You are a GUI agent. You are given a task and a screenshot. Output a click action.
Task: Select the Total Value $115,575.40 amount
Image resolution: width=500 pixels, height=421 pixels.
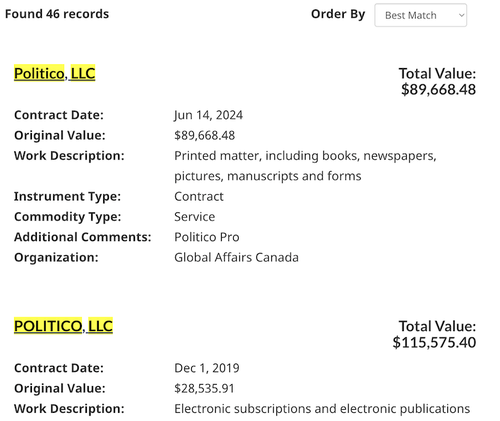coord(434,342)
